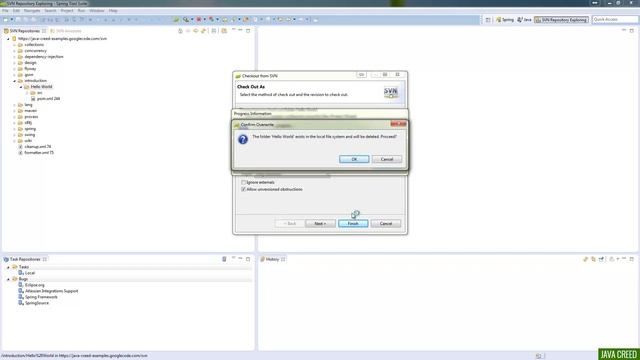The height and width of the screenshot is (360, 640).
Task: Select Atlassian Integrations Support repository
Action: point(51,291)
